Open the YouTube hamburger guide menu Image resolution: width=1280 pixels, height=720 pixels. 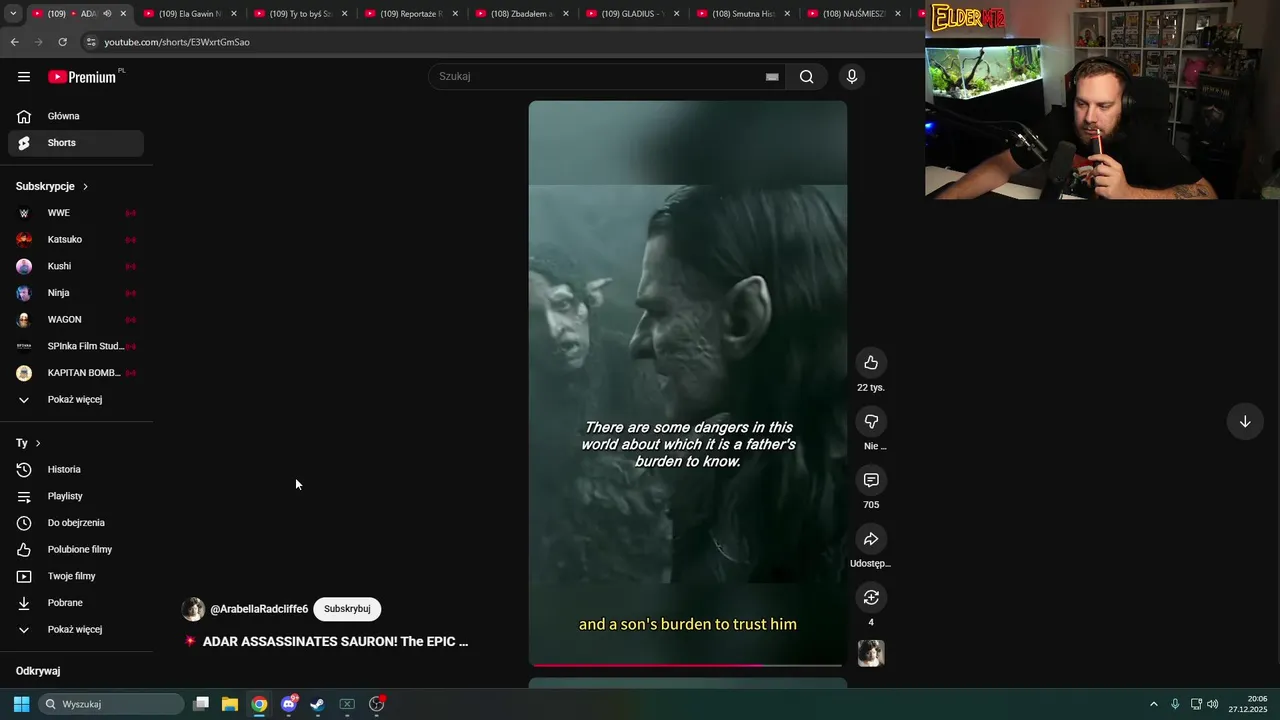tap(24, 77)
